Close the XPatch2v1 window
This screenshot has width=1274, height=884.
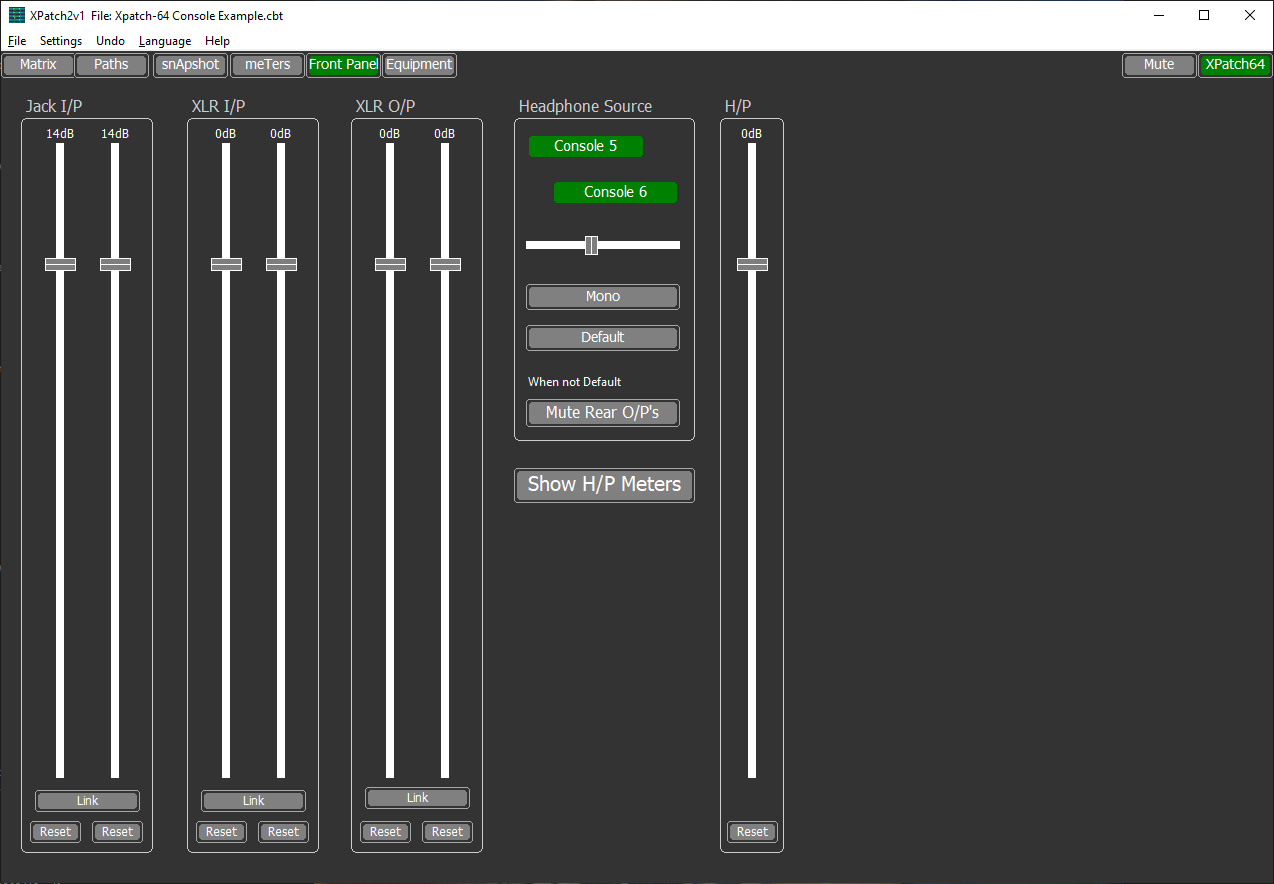[x=1250, y=15]
